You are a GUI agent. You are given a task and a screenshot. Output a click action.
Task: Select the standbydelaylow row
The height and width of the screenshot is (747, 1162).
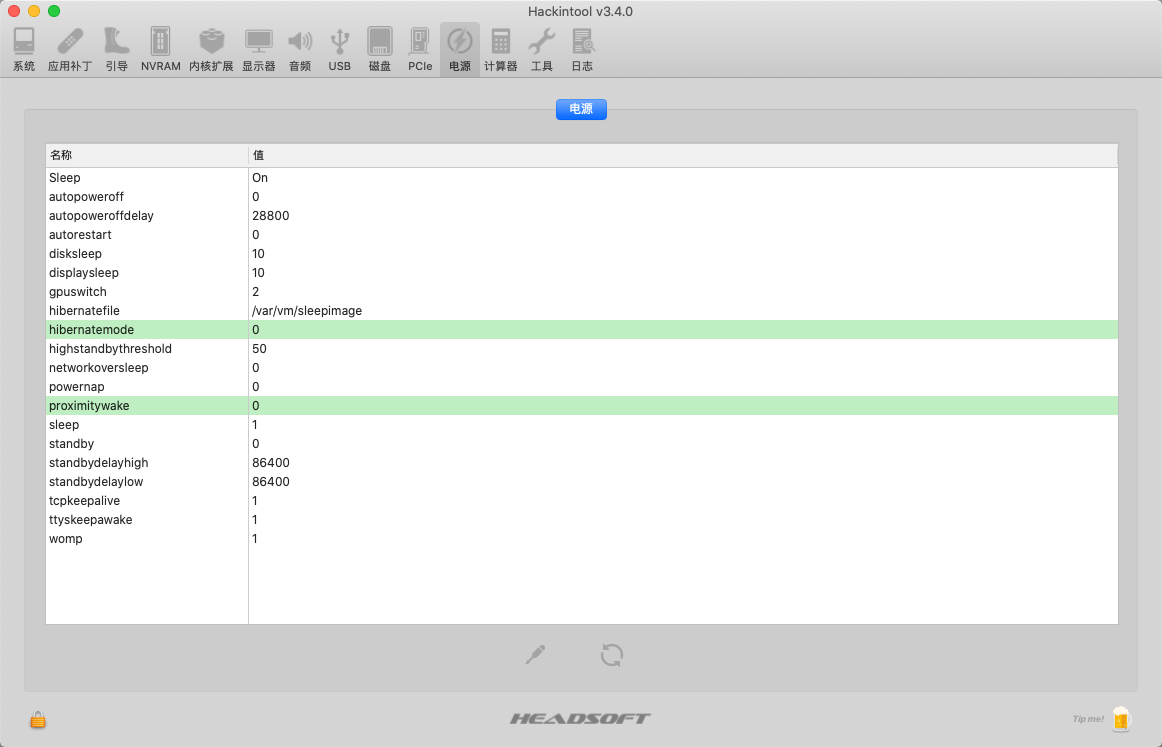(582, 482)
